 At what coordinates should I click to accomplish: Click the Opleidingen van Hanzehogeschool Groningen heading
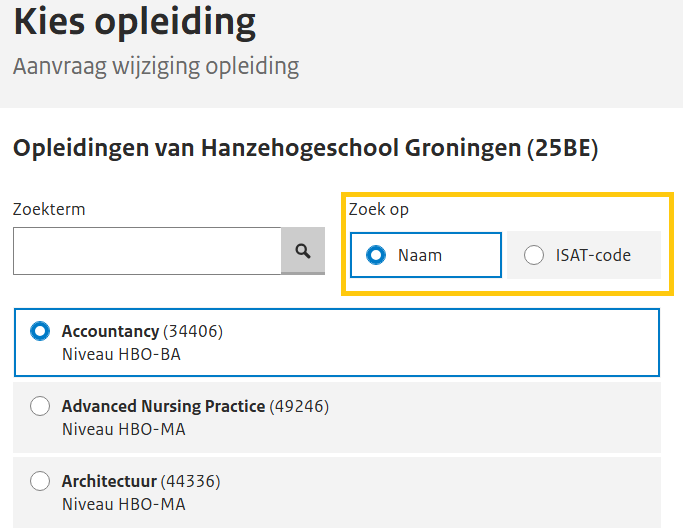coord(305,149)
